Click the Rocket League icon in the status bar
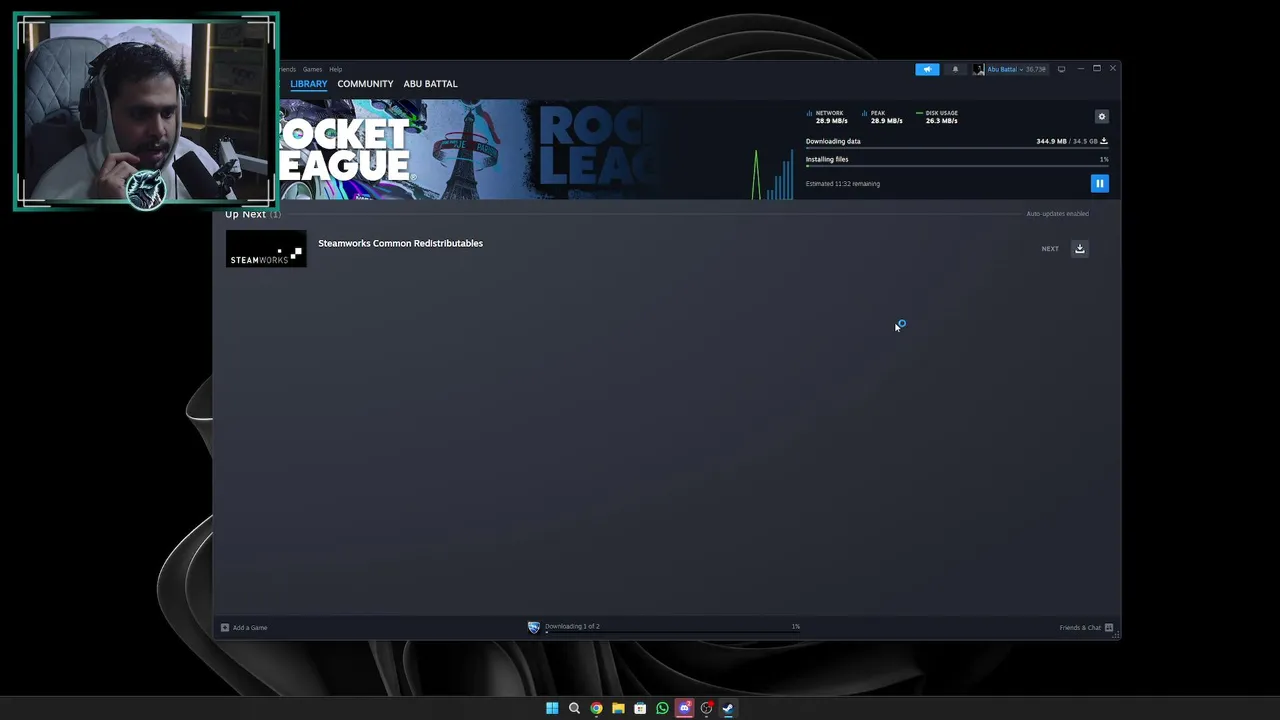 533,627
